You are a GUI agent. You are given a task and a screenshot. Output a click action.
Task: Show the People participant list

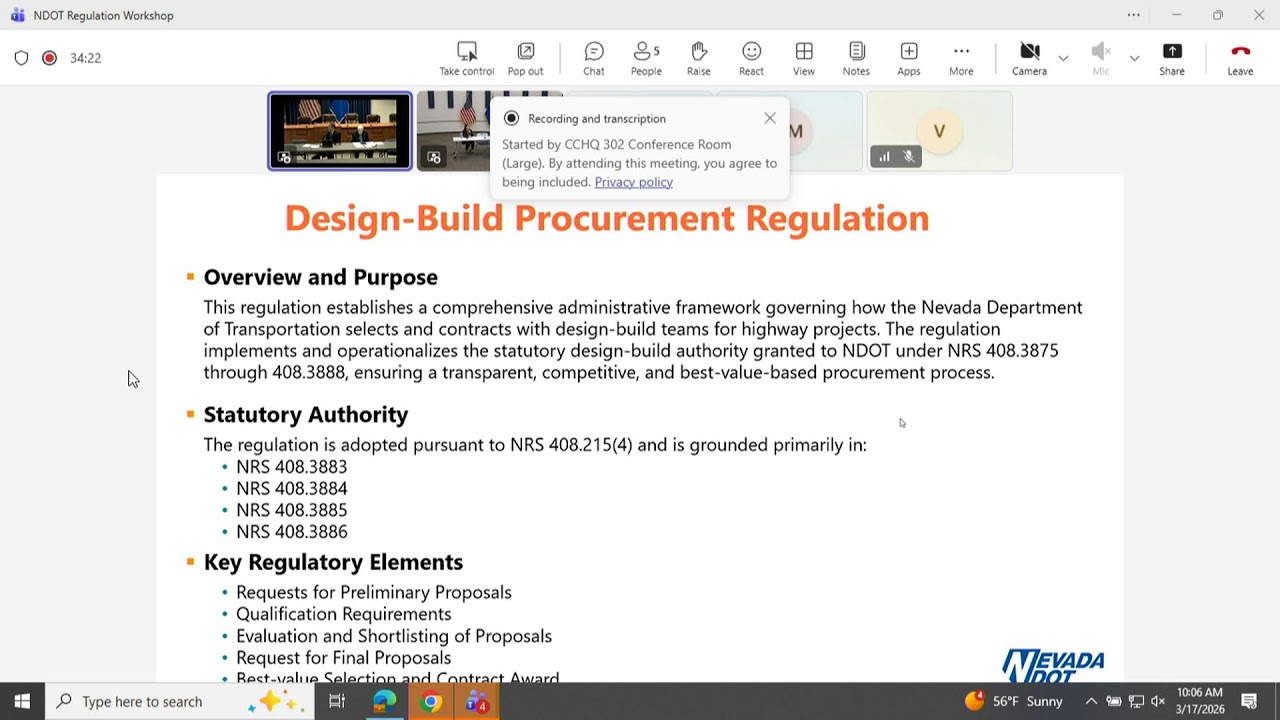click(646, 59)
